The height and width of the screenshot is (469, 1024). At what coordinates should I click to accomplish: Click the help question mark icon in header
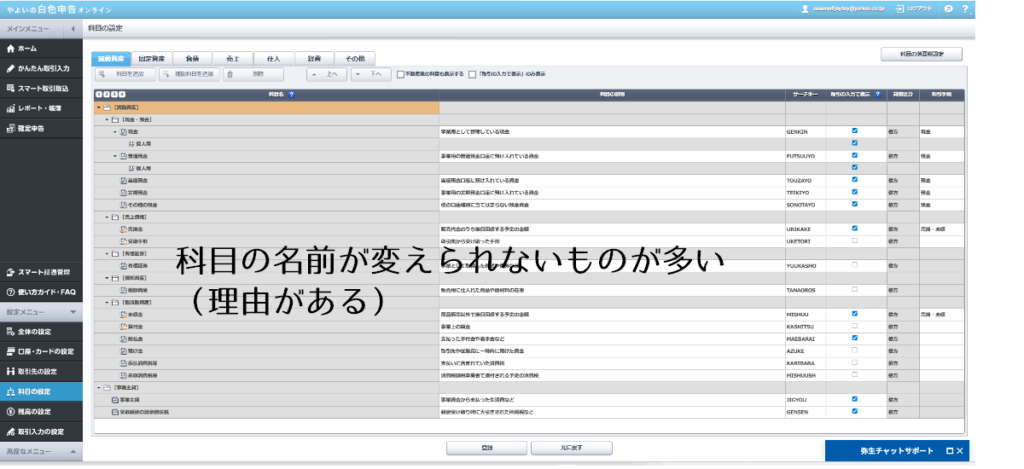(x=965, y=9)
